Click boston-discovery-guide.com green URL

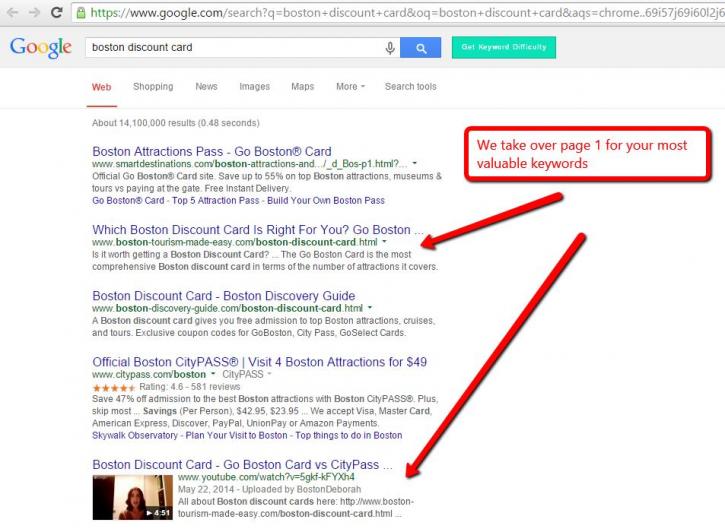click(227, 308)
